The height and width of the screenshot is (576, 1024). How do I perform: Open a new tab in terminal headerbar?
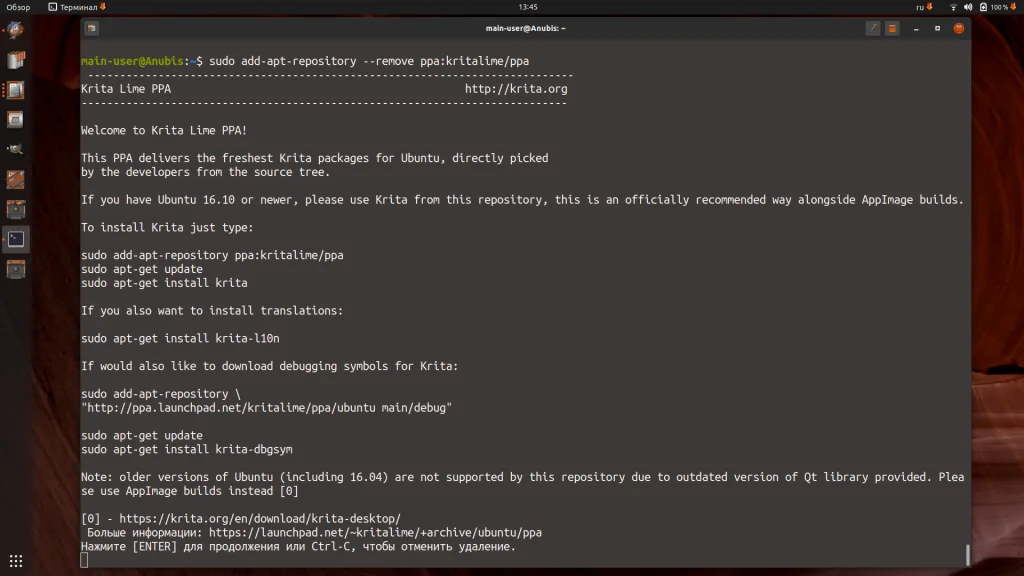91,28
